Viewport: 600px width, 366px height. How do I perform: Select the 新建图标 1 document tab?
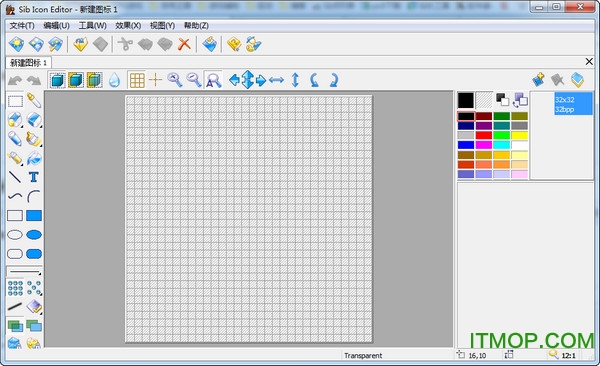(x=28, y=62)
